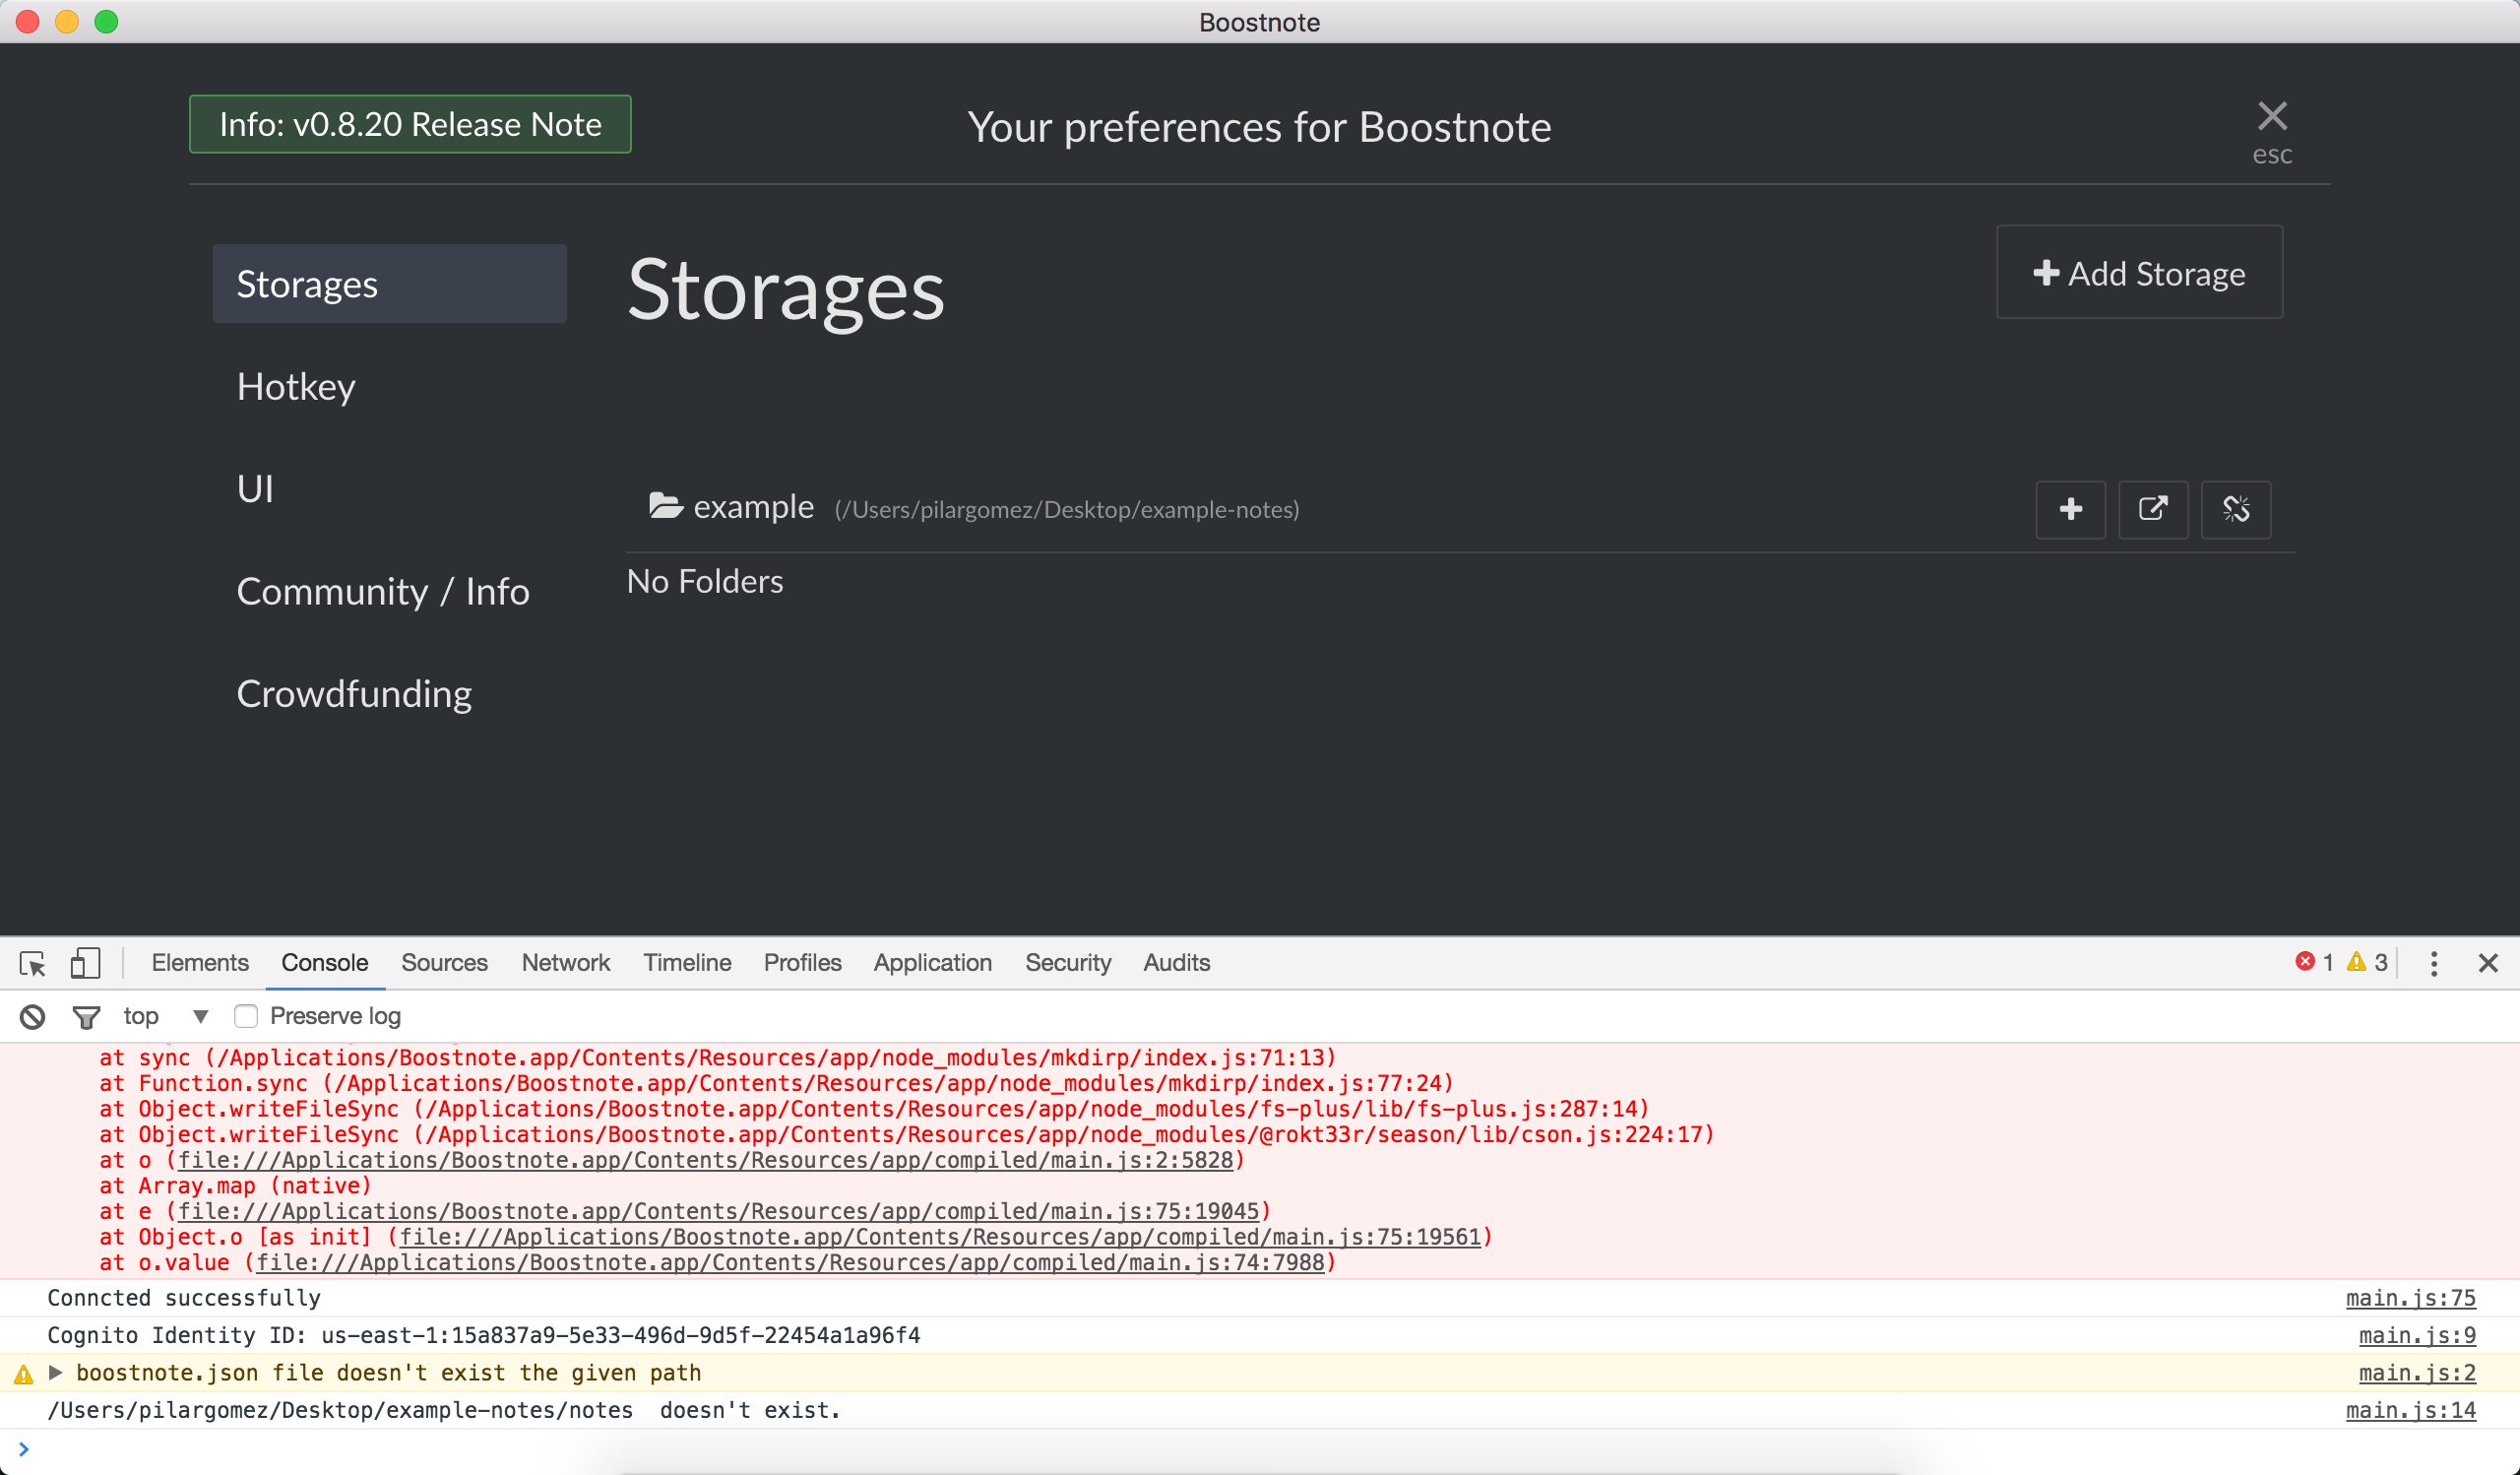Click the unlink storage icon
Image resolution: width=2520 pixels, height=1475 pixels.
point(2235,509)
